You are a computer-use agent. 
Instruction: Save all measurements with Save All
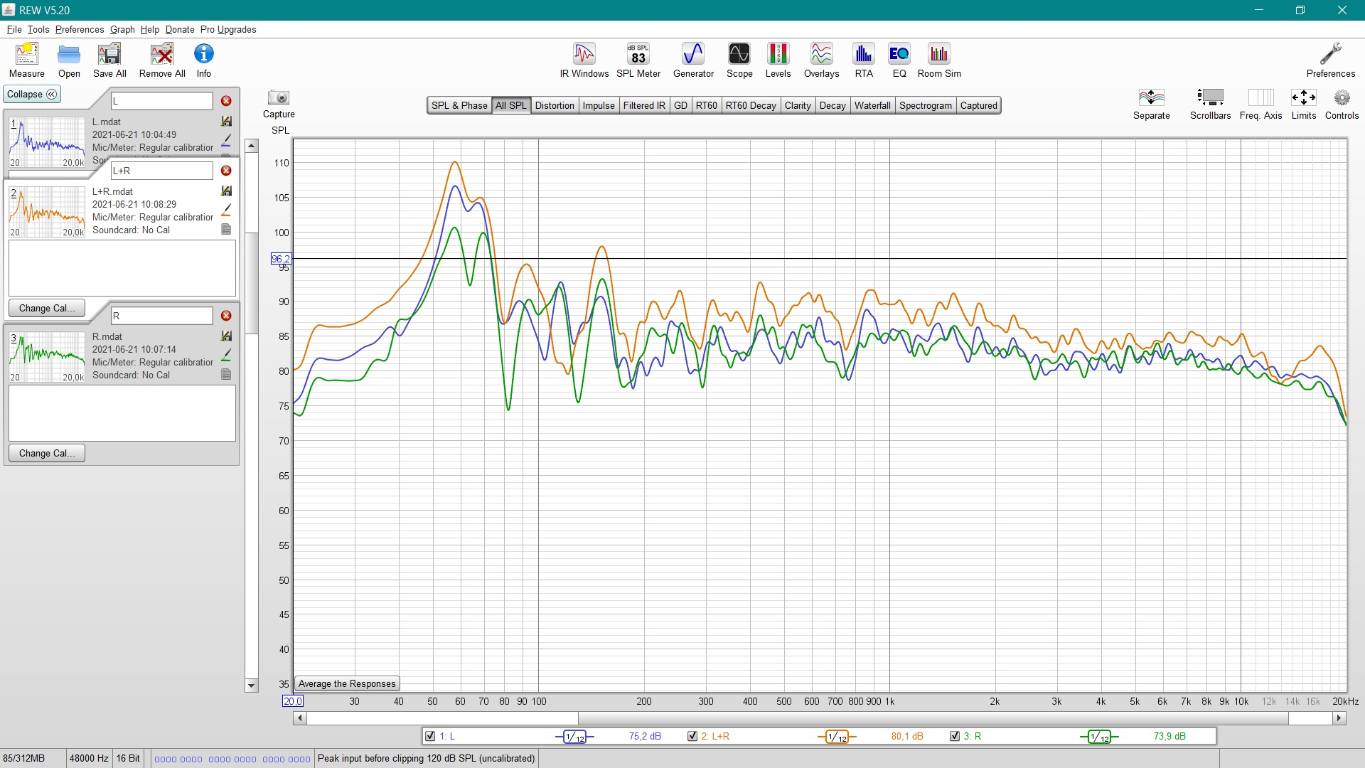point(110,60)
